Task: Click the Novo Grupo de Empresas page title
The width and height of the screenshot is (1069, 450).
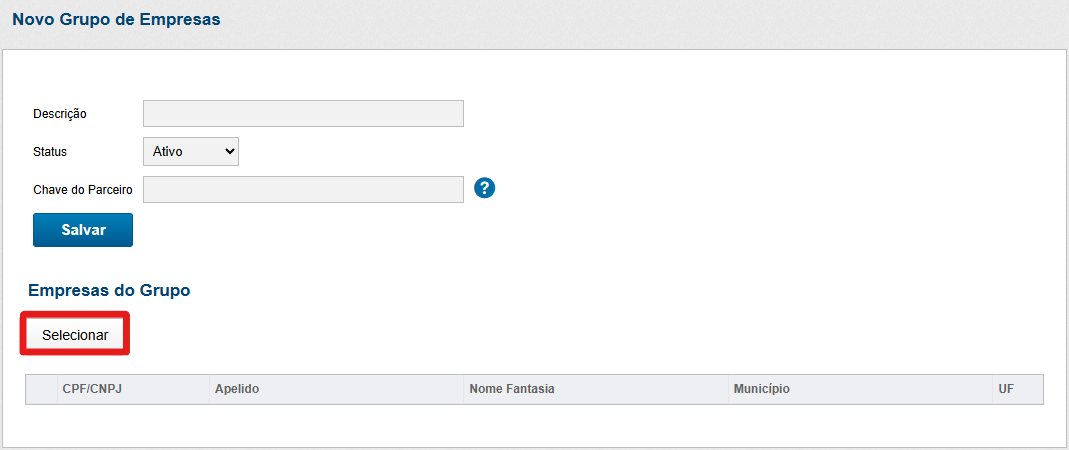Action: click(116, 20)
